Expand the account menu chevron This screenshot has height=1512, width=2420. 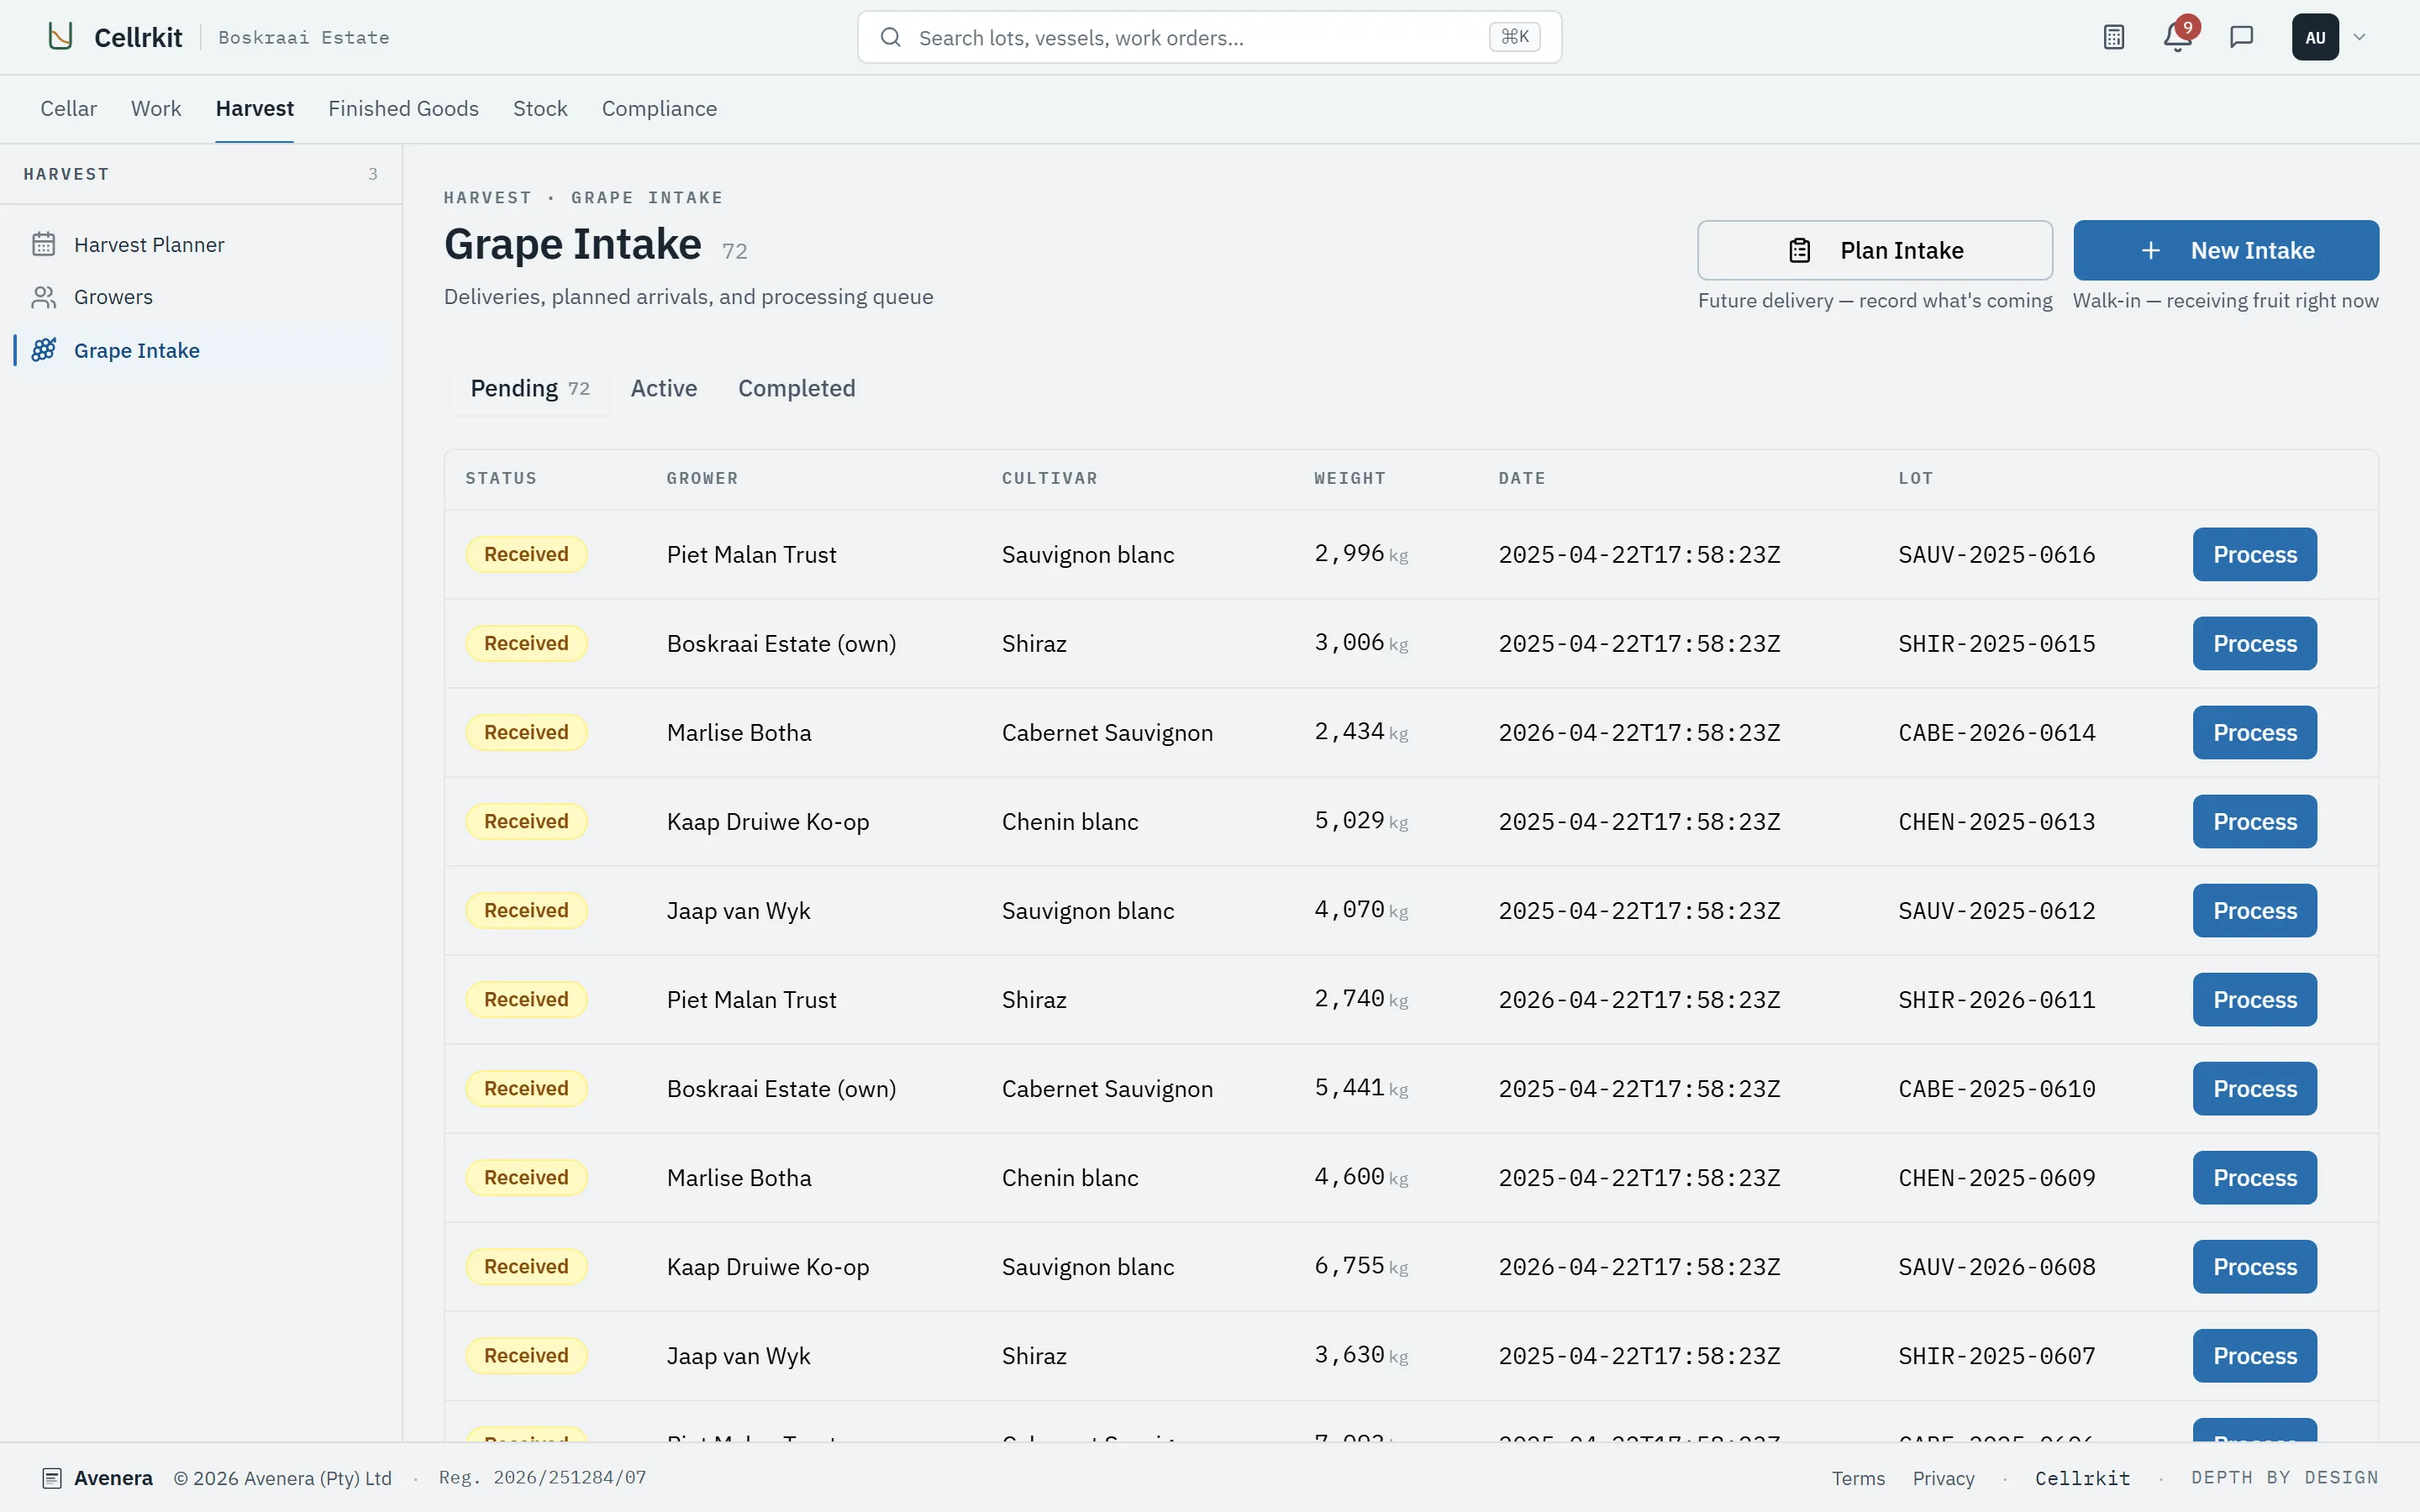click(x=2359, y=37)
